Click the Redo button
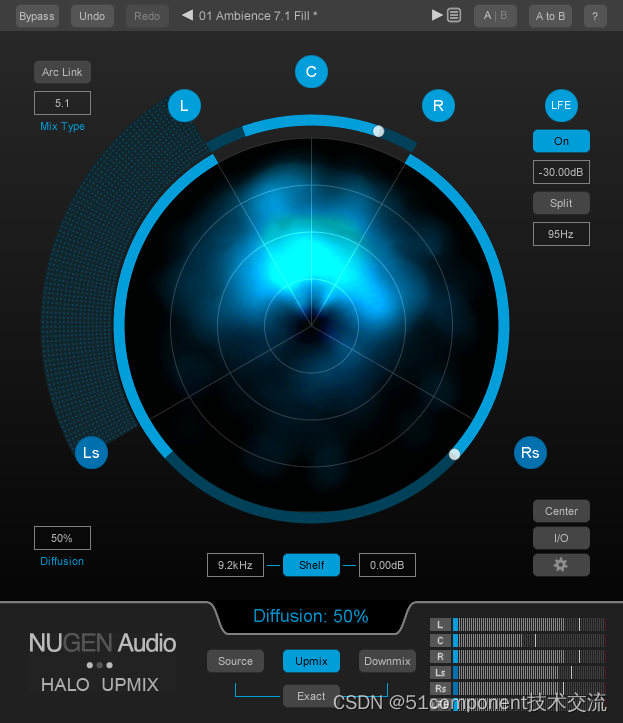 click(147, 16)
